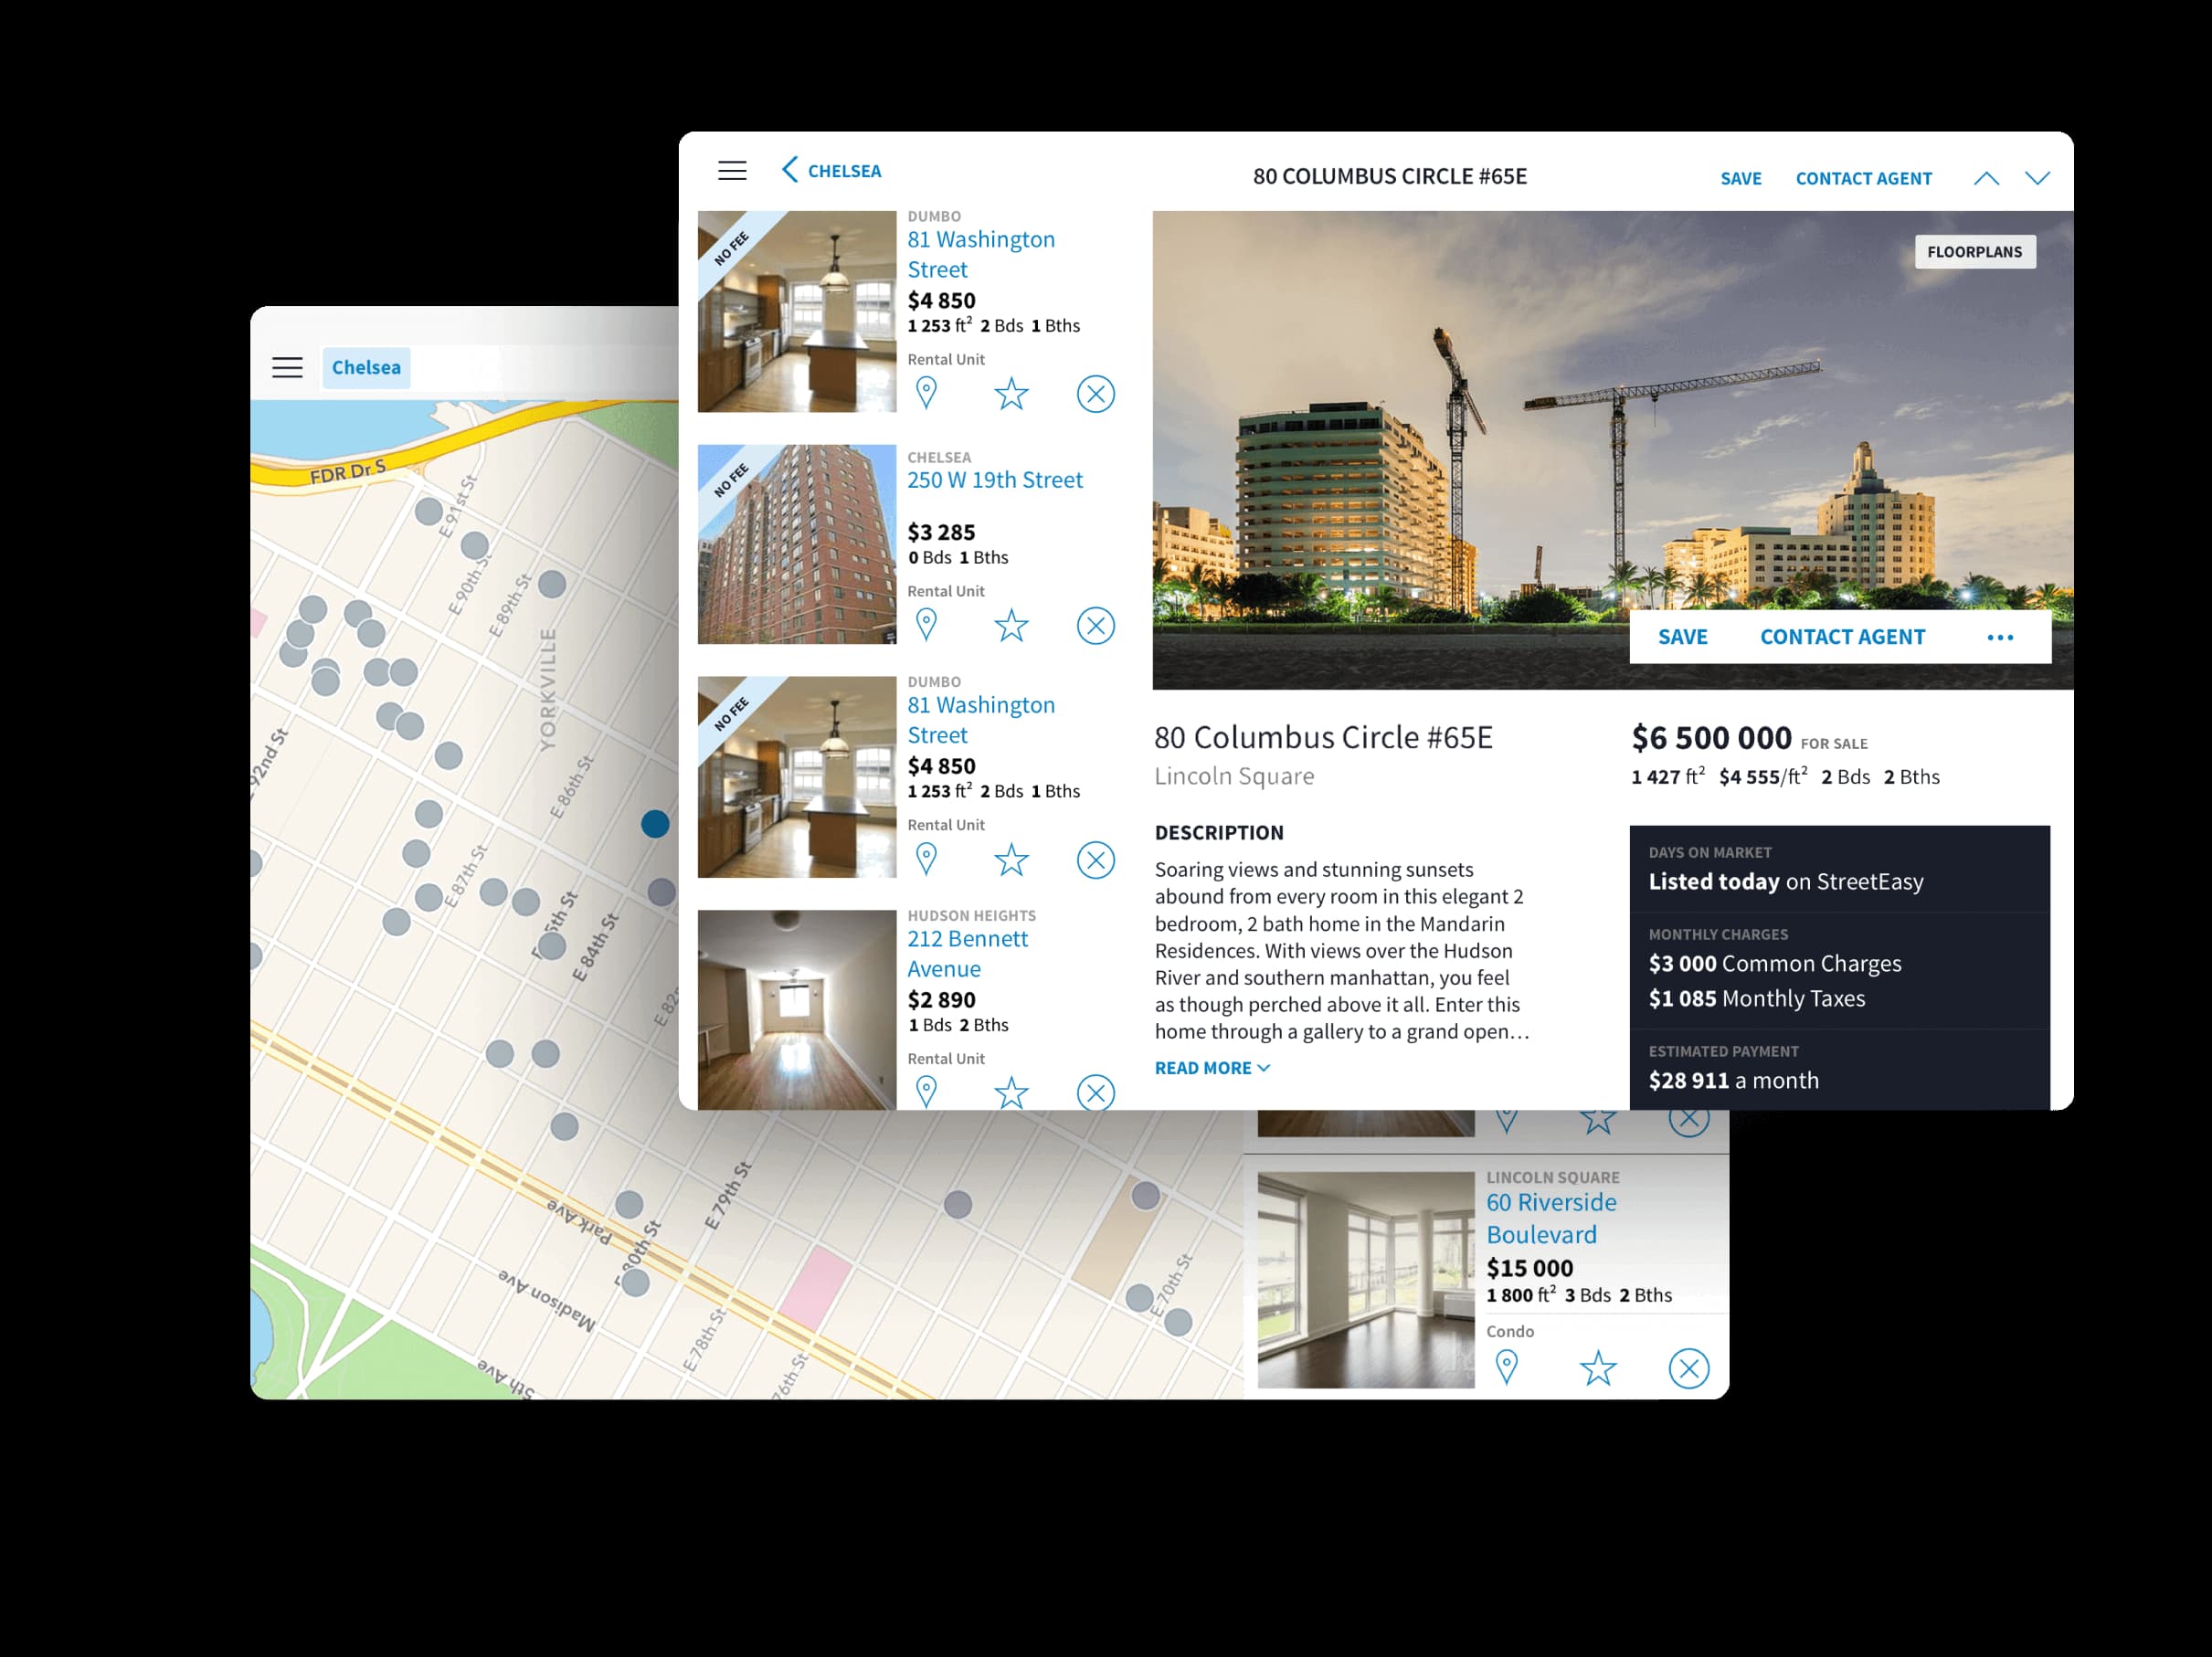Go to next listing with down chevron
Image resolution: width=2212 pixels, height=1657 pixels.
[x=2037, y=179]
